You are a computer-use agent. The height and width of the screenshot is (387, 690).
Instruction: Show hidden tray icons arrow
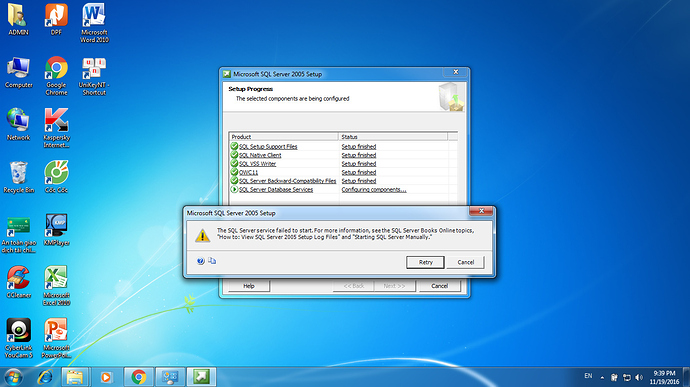(x=602, y=377)
